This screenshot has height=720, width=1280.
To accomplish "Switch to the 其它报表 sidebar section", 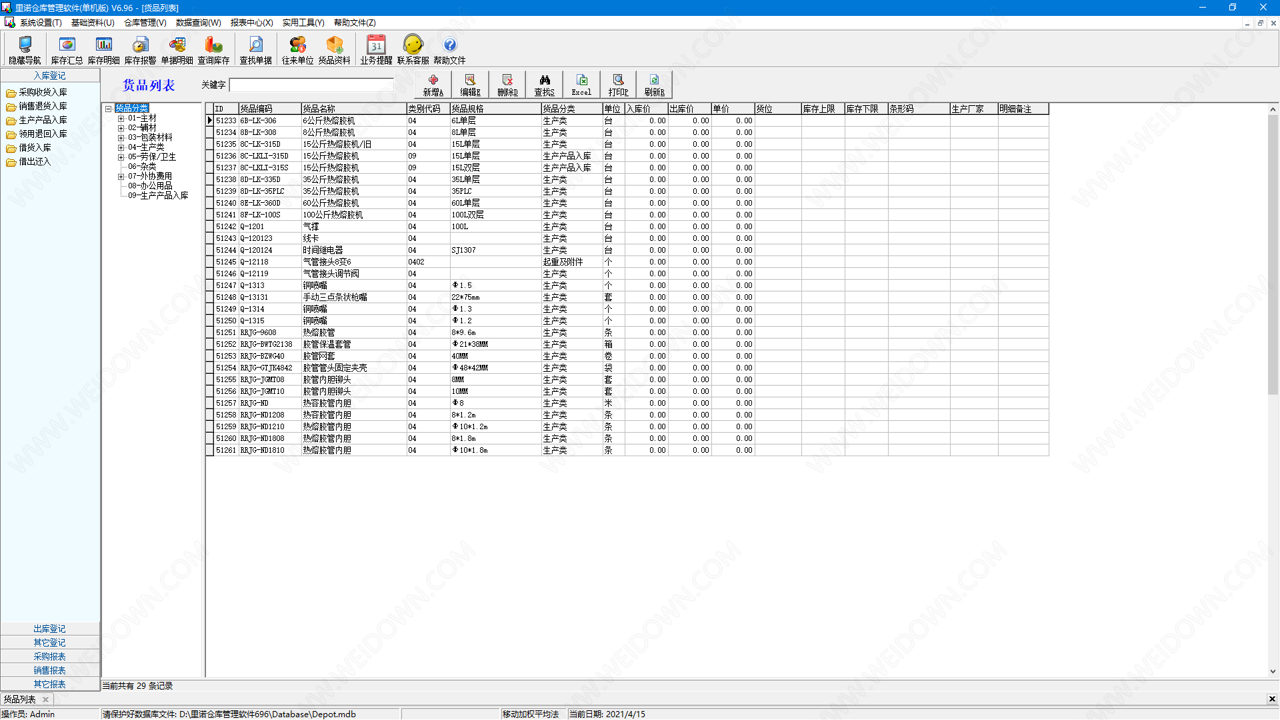I will point(50,685).
